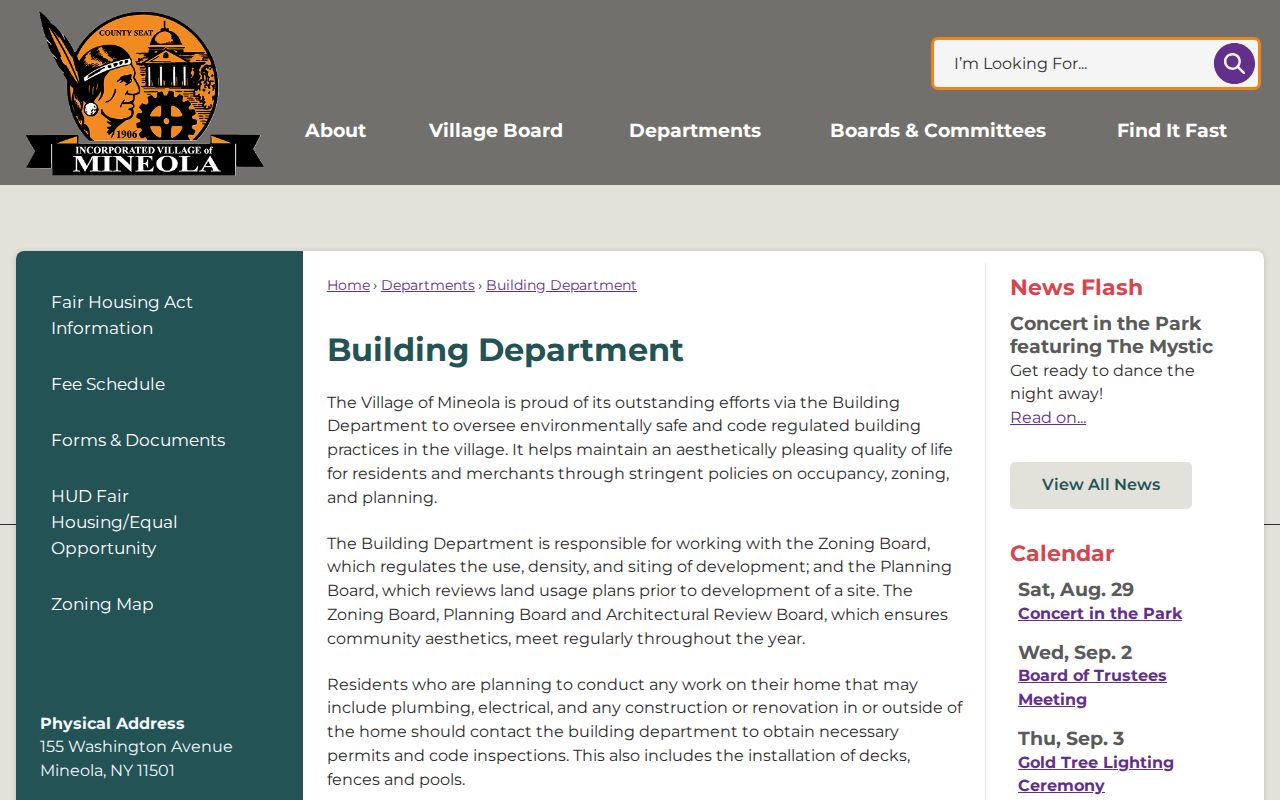Focus the "I'm Looking For..." search field
Image resolution: width=1280 pixels, height=800 pixels.
(x=1073, y=64)
